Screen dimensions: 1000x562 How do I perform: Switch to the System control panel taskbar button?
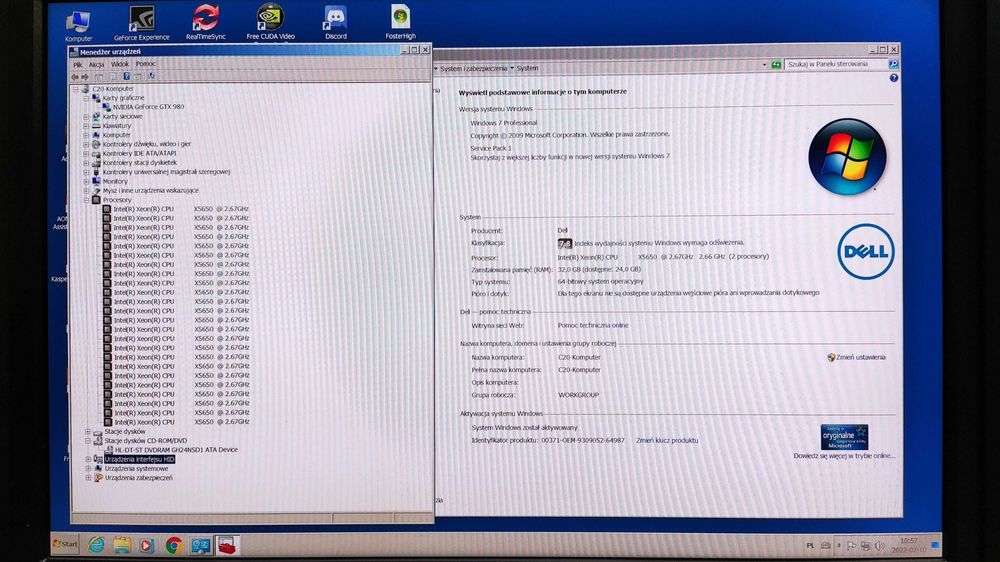pos(200,545)
